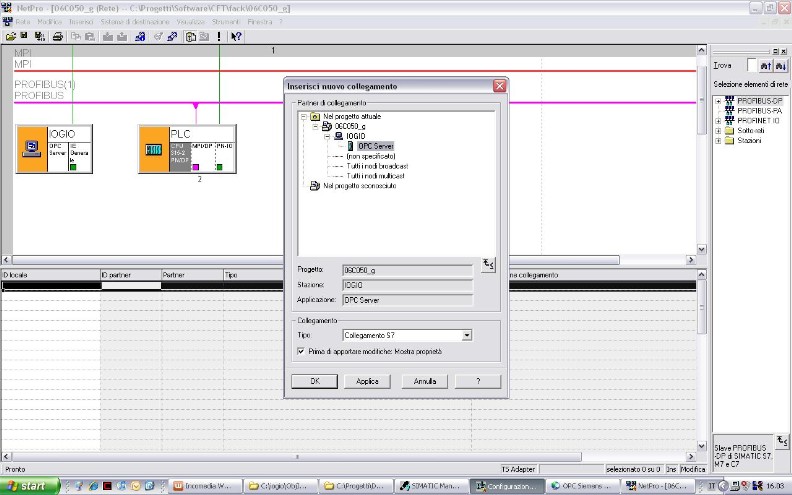Click the dialog's tree toggle icon beside Progetto

point(488,264)
